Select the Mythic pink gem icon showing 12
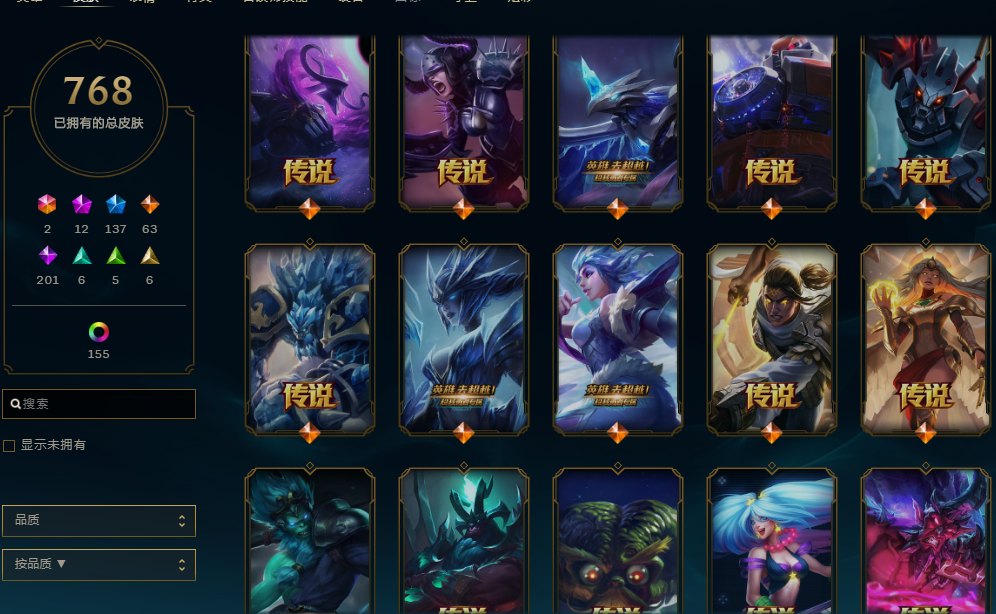Screen dimensions: 996x614 pos(81,204)
